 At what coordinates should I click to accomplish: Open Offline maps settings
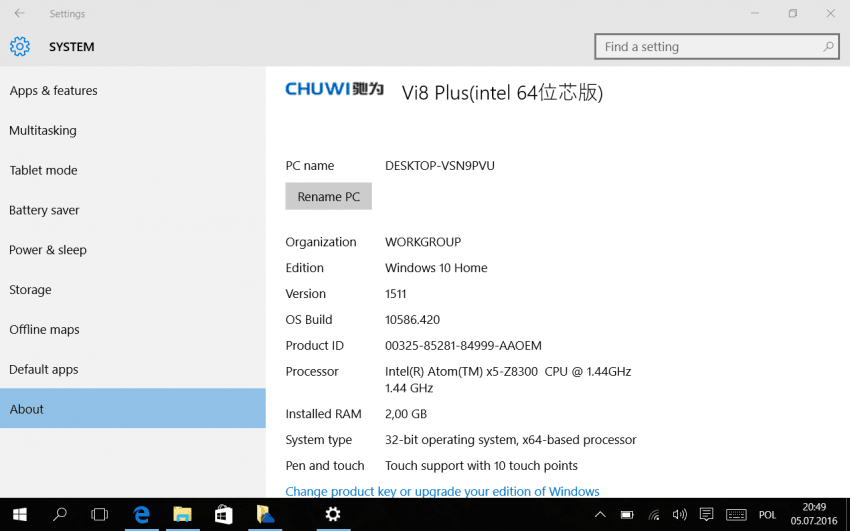tap(133, 329)
